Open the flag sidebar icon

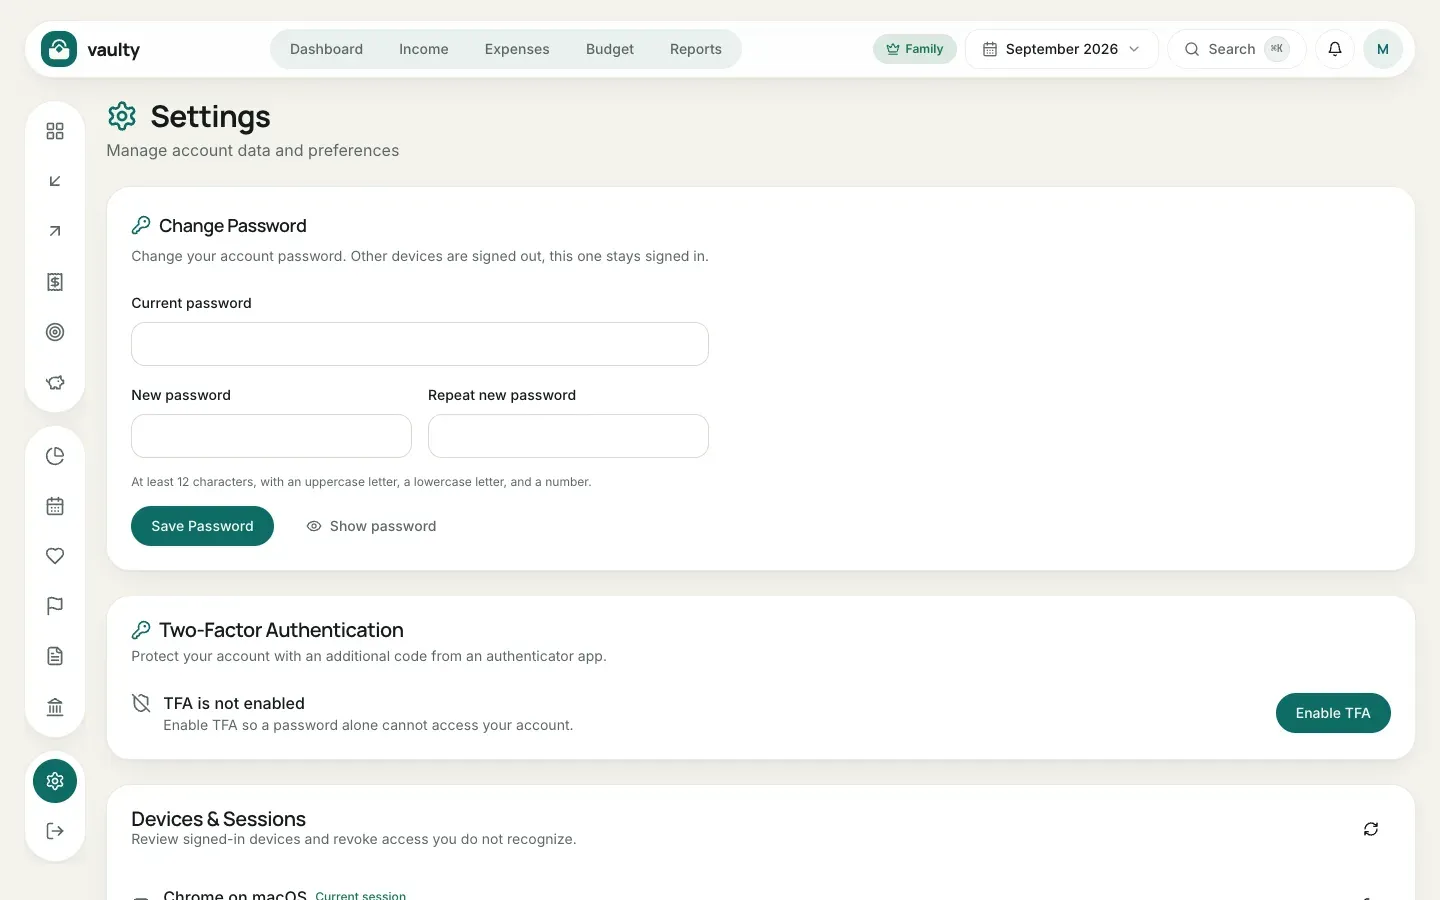[x=55, y=606]
